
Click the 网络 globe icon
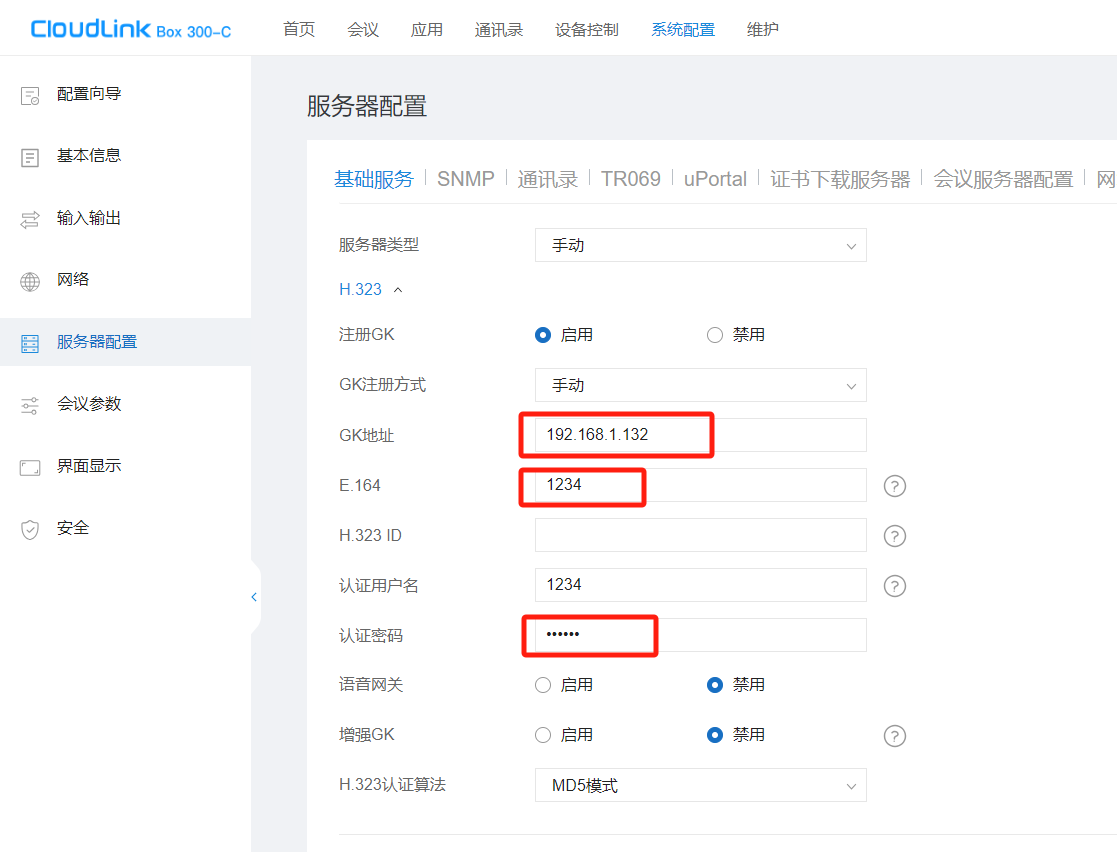pyautogui.click(x=30, y=281)
